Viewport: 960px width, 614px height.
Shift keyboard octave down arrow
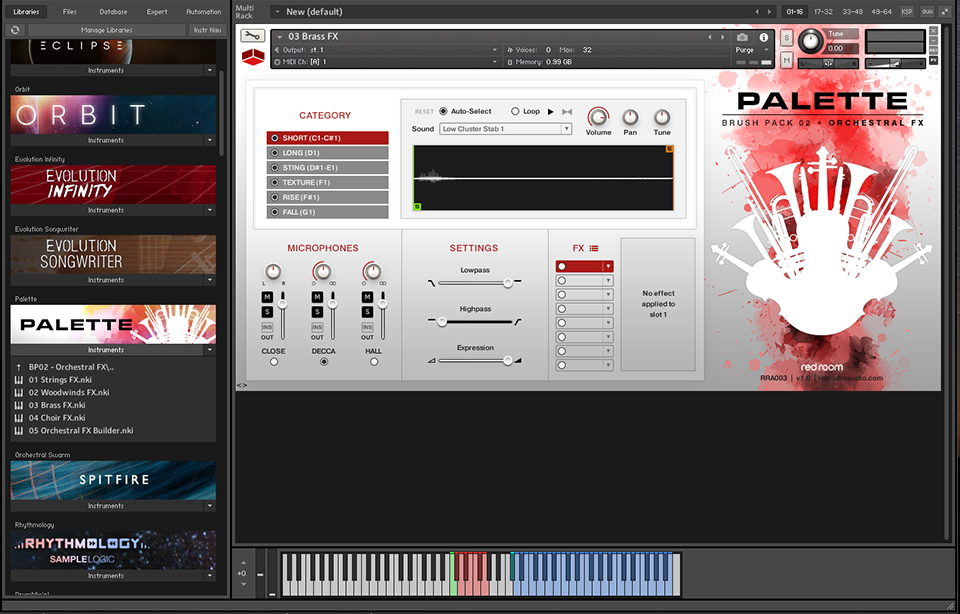pyautogui.click(x=243, y=584)
